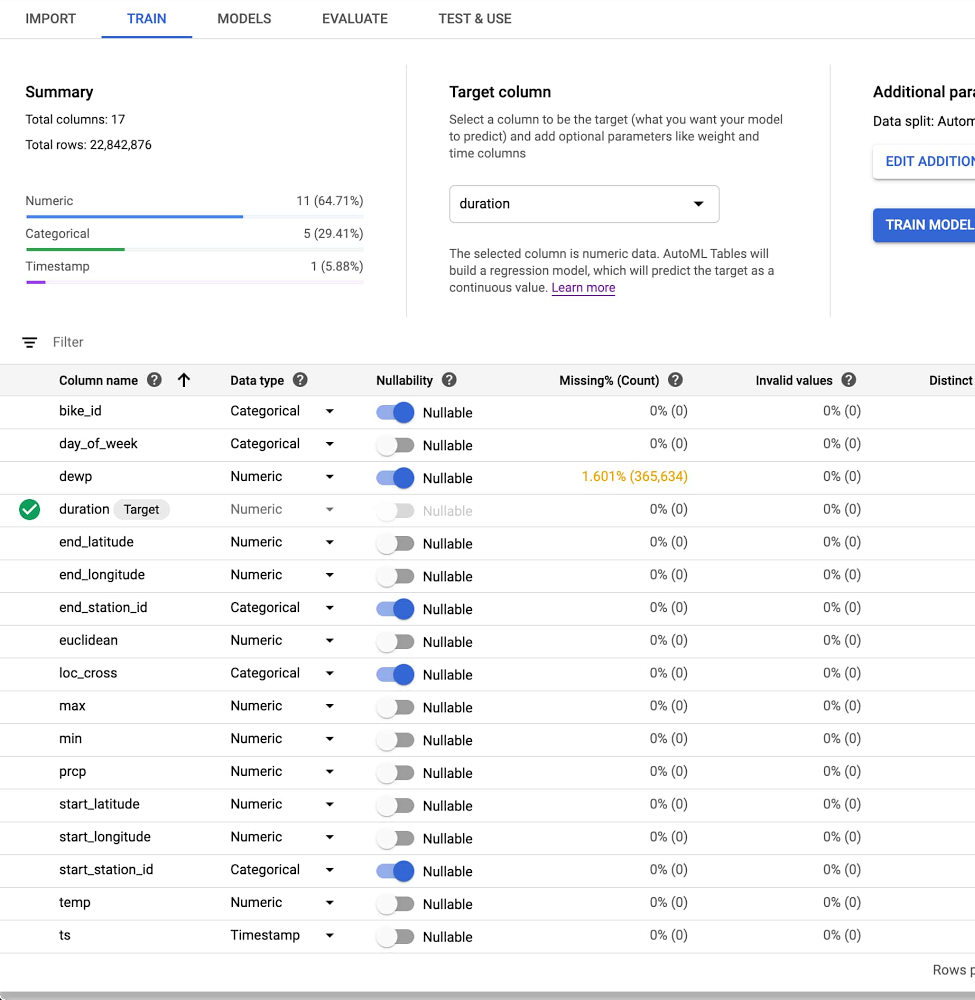
Task: Disable Nullable switch for dewp
Action: pos(395,478)
